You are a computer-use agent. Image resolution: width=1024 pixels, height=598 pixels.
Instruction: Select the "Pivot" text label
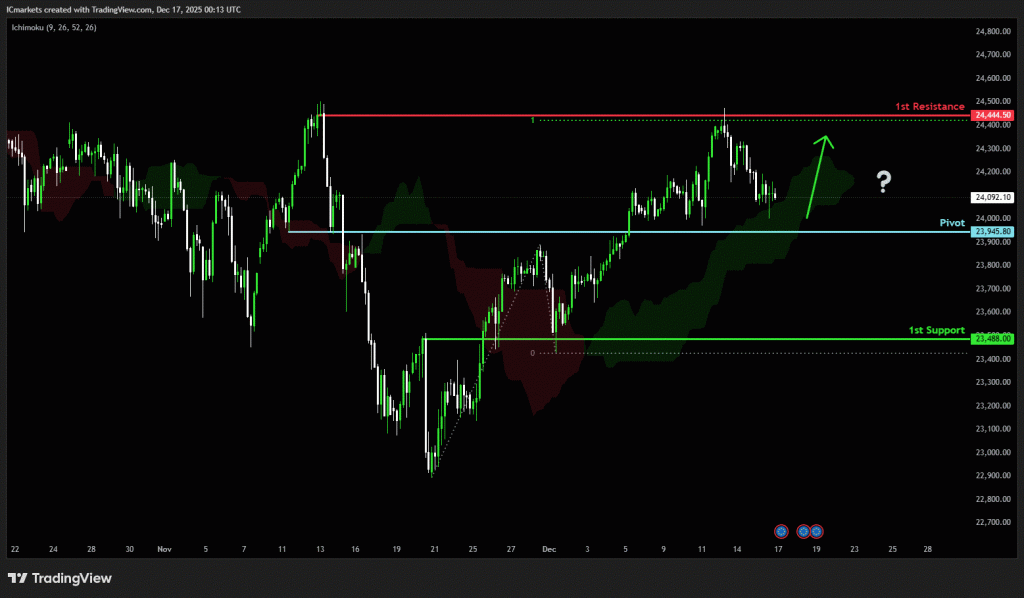[x=951, y=223]
